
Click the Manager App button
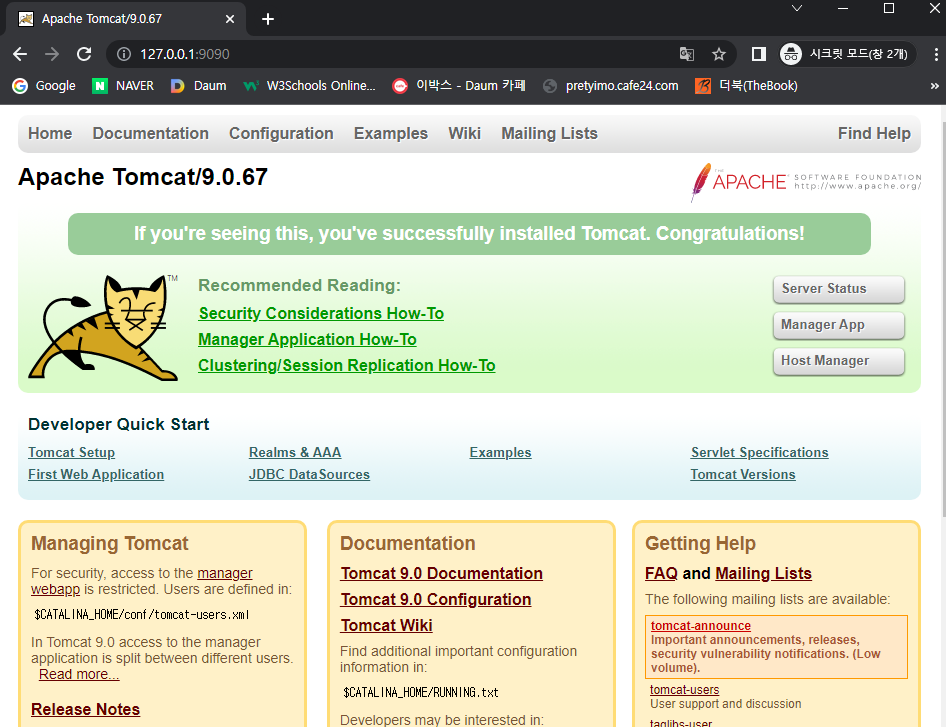pos(839,325)
